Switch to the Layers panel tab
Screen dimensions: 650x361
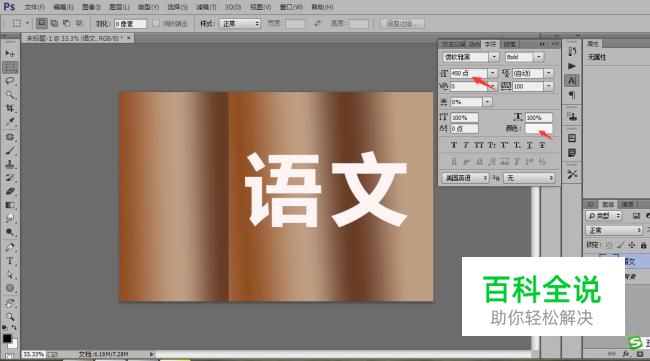[x=608, y=204]
